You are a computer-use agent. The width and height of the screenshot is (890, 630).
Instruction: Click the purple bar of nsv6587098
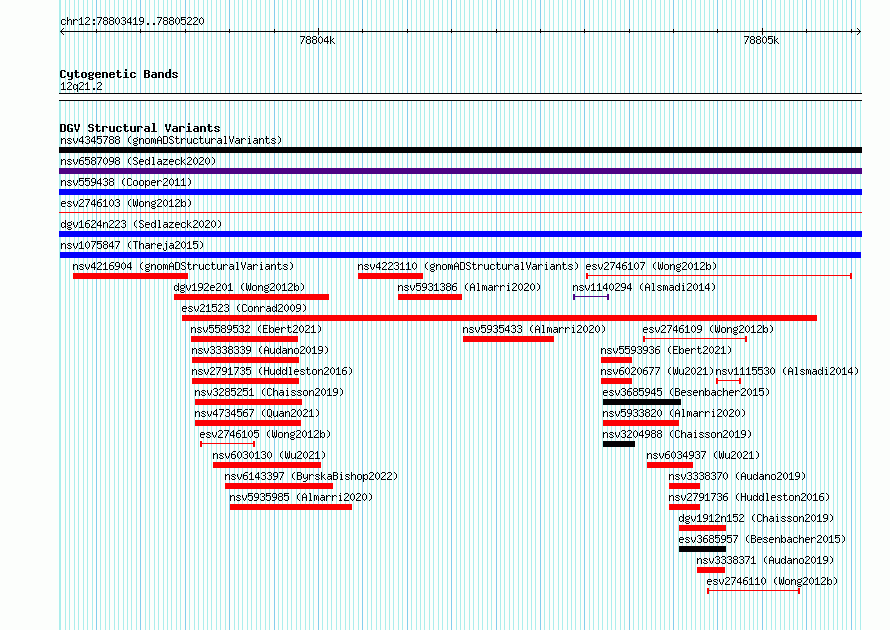(460, 171)
